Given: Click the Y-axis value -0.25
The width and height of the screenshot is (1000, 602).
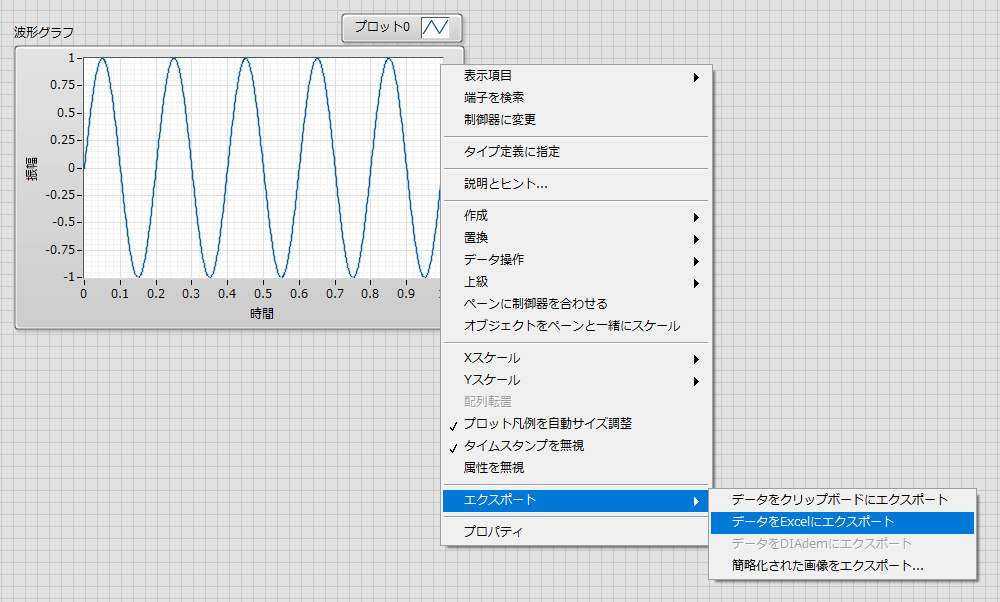Looking at the screenshot, I should tap(61, 195).
